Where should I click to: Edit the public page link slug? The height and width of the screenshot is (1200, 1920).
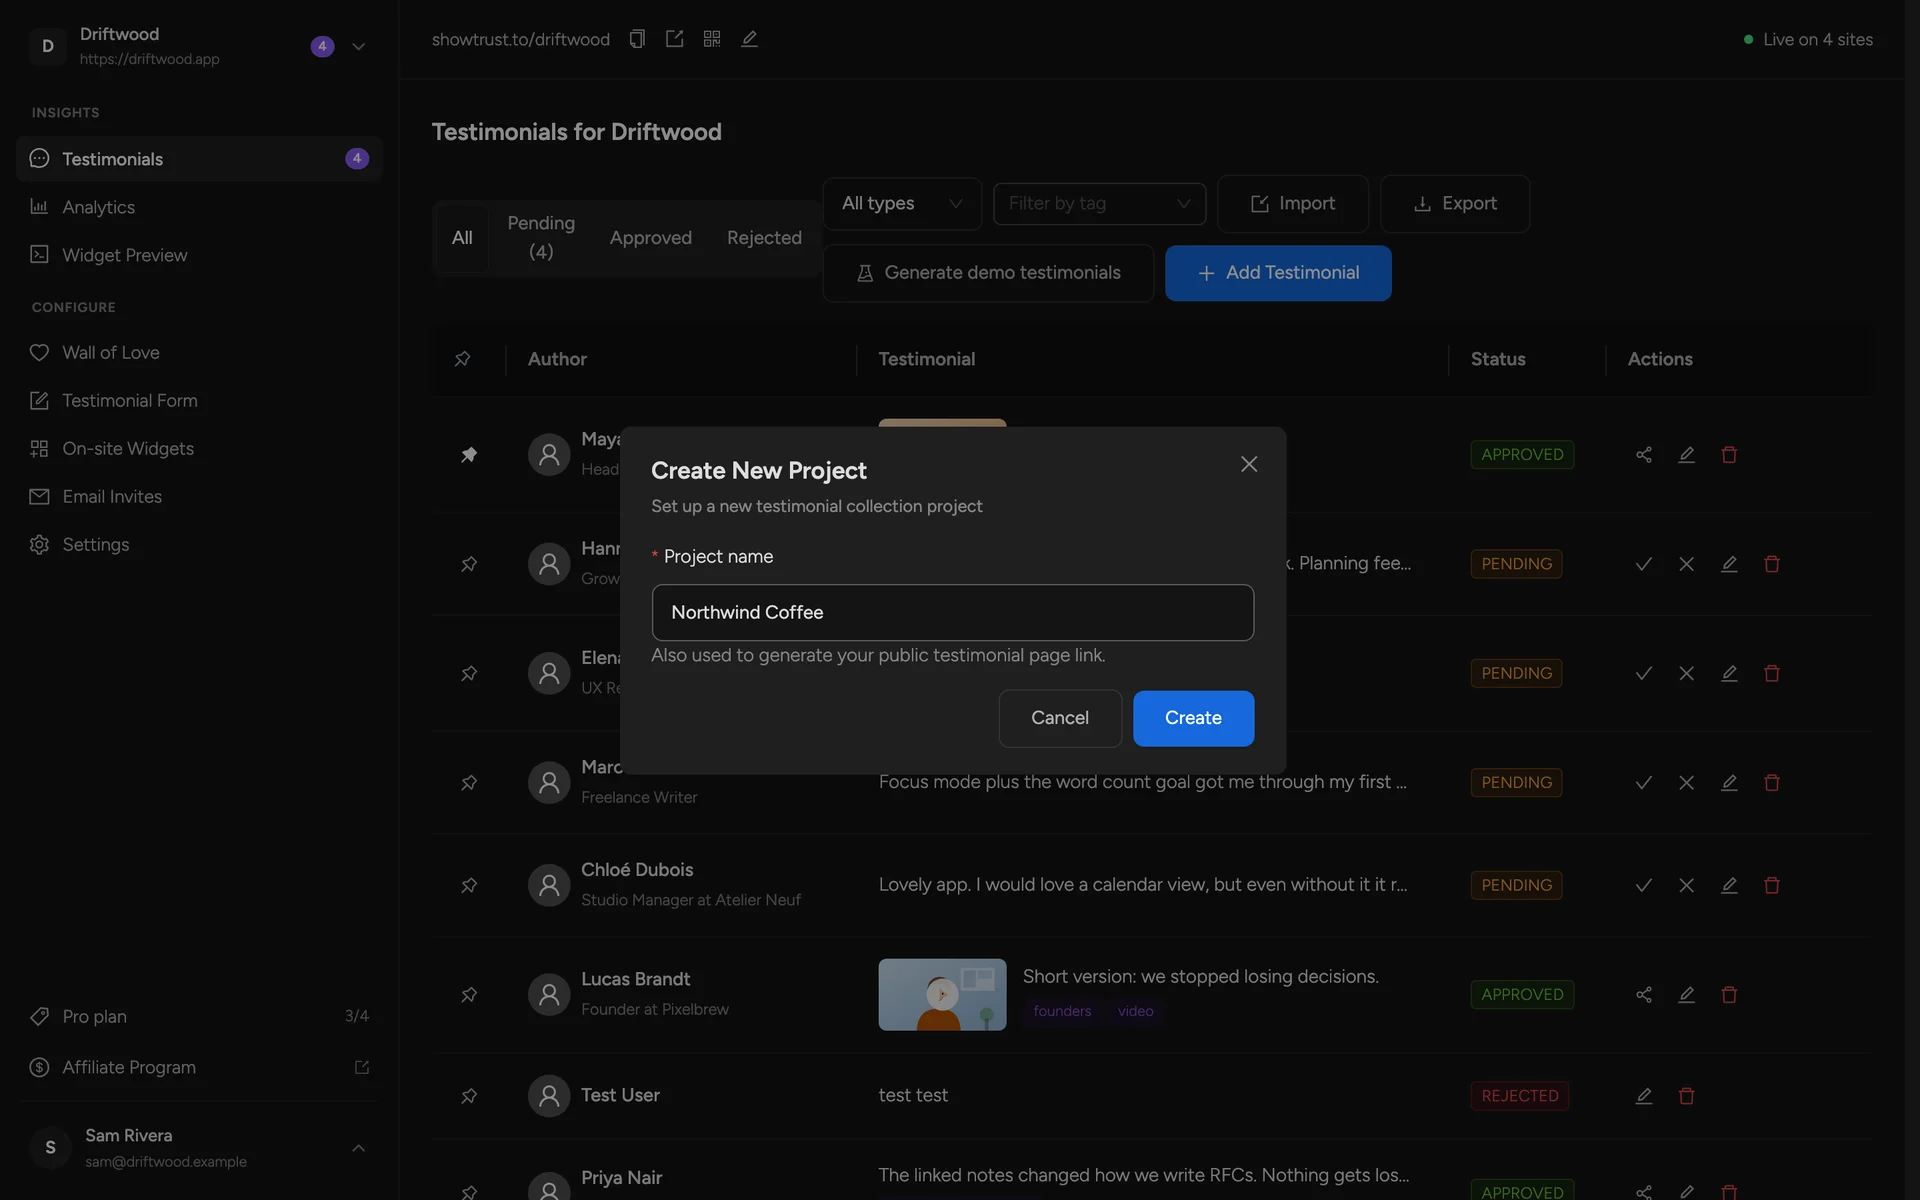749,39
